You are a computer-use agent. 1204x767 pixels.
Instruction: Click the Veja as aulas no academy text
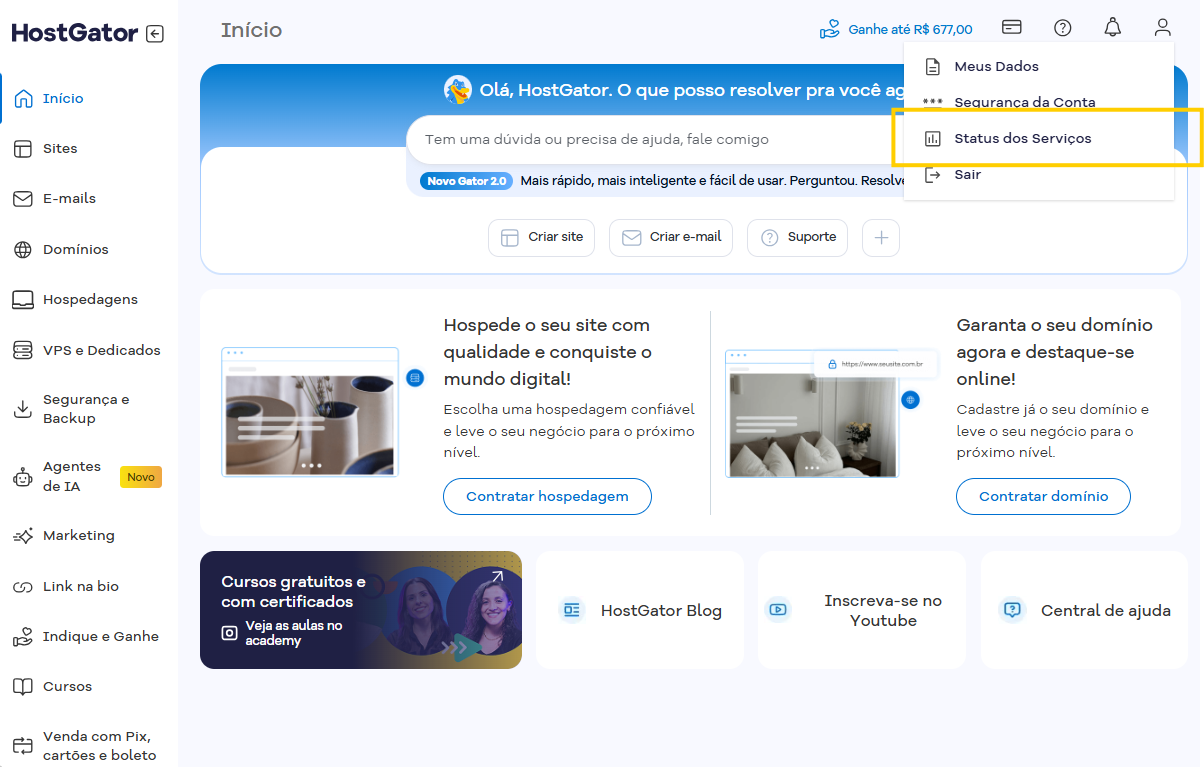(x=294, y=633)
